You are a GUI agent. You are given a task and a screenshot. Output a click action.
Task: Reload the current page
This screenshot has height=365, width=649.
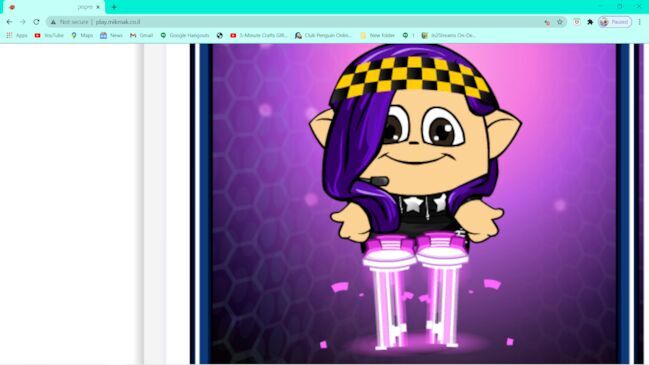(36, 22)
